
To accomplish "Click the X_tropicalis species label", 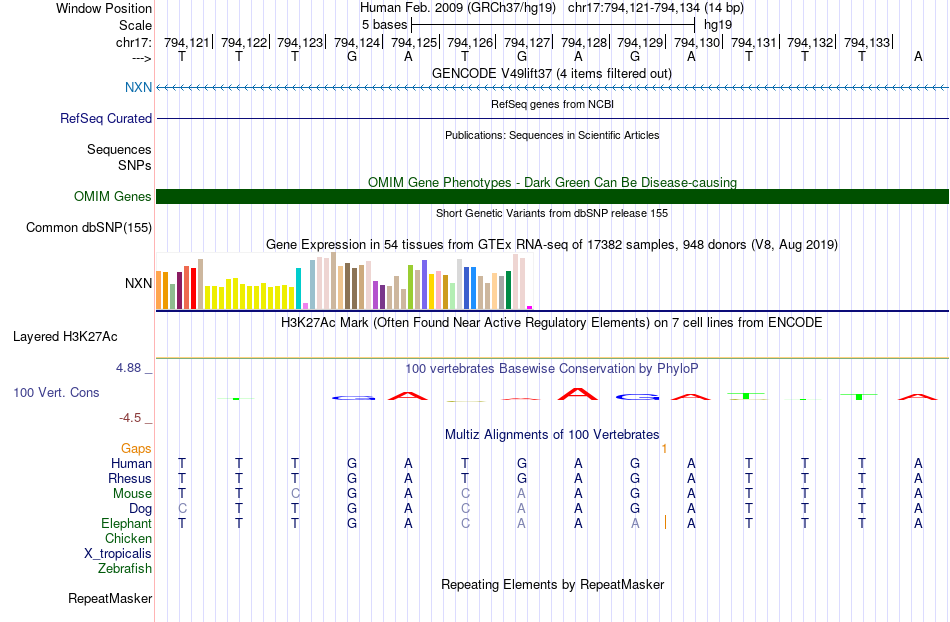I will (118, 554).
